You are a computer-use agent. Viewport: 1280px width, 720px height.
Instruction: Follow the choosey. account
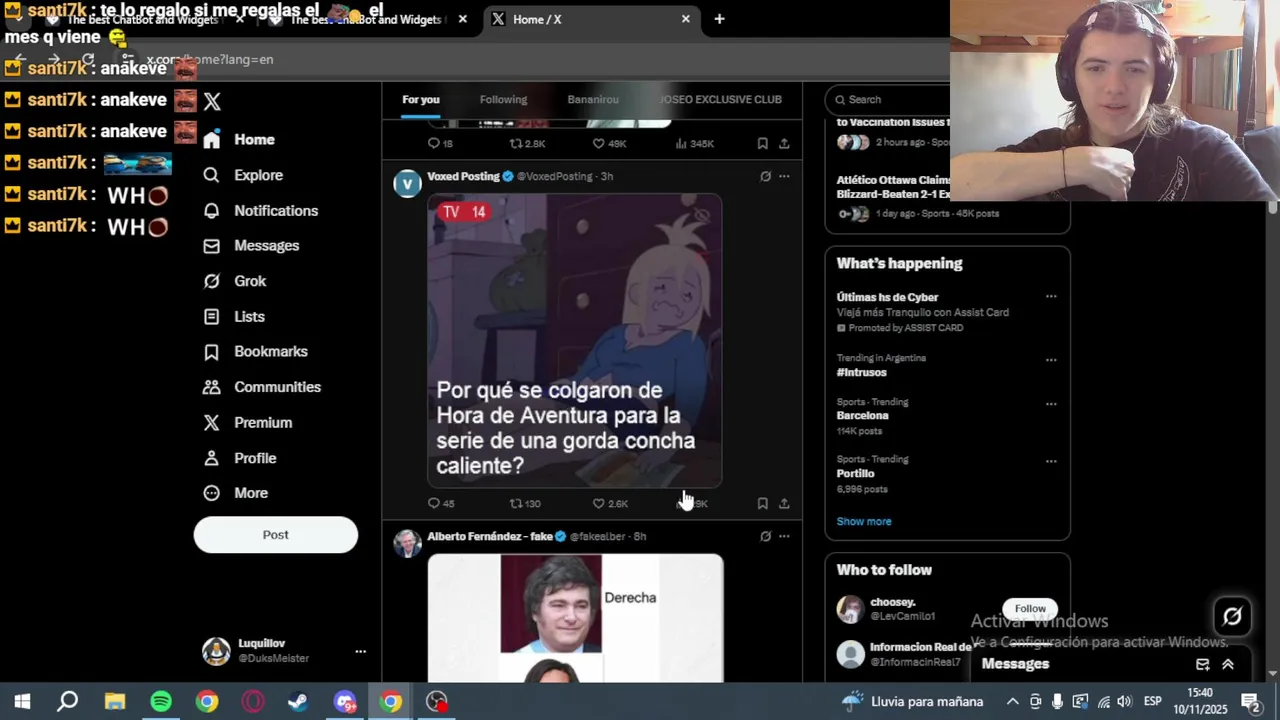(x=1030, y=609)
